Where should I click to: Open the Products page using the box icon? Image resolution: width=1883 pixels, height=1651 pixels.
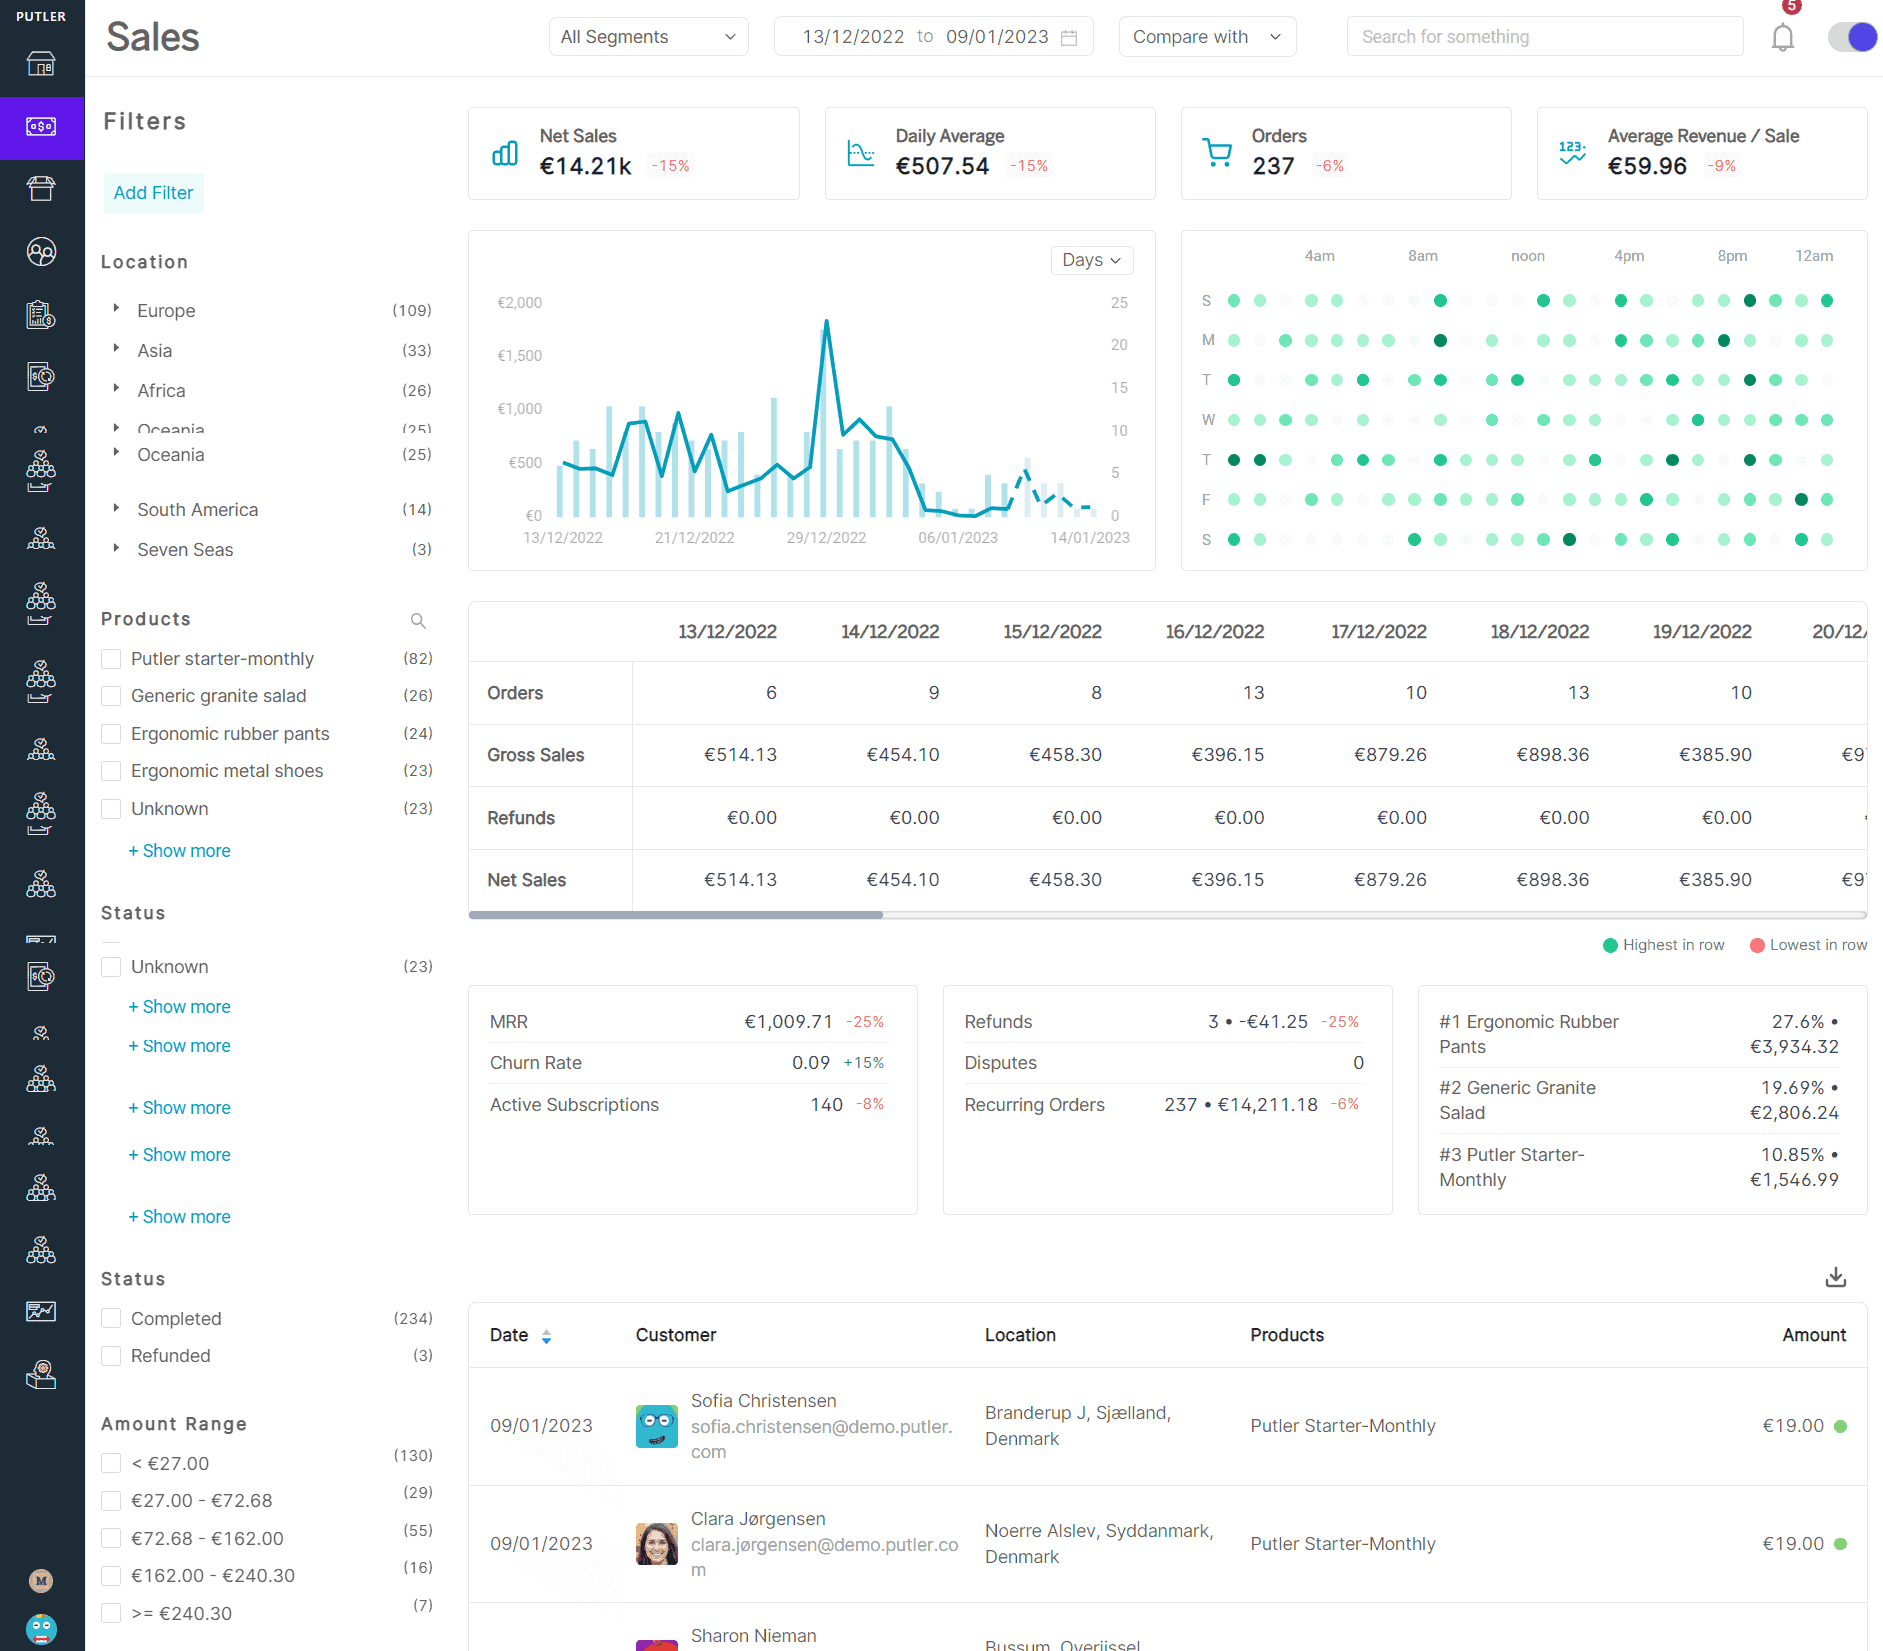click(x=41, y=188)
